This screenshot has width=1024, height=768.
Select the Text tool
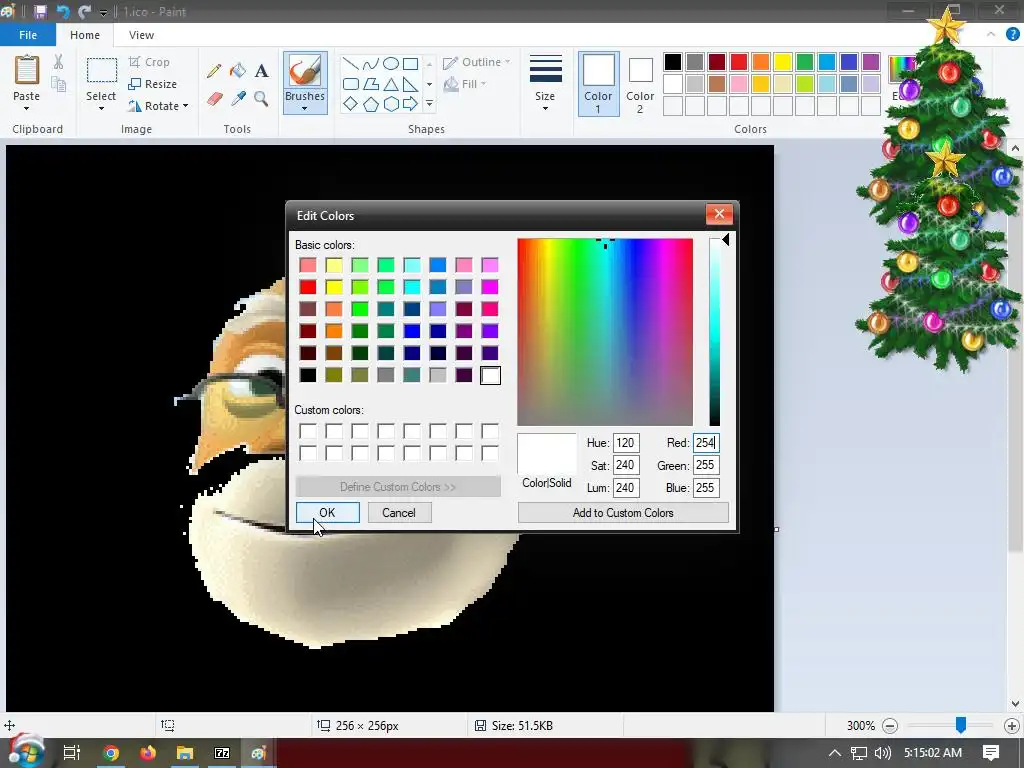coord(261,71)
